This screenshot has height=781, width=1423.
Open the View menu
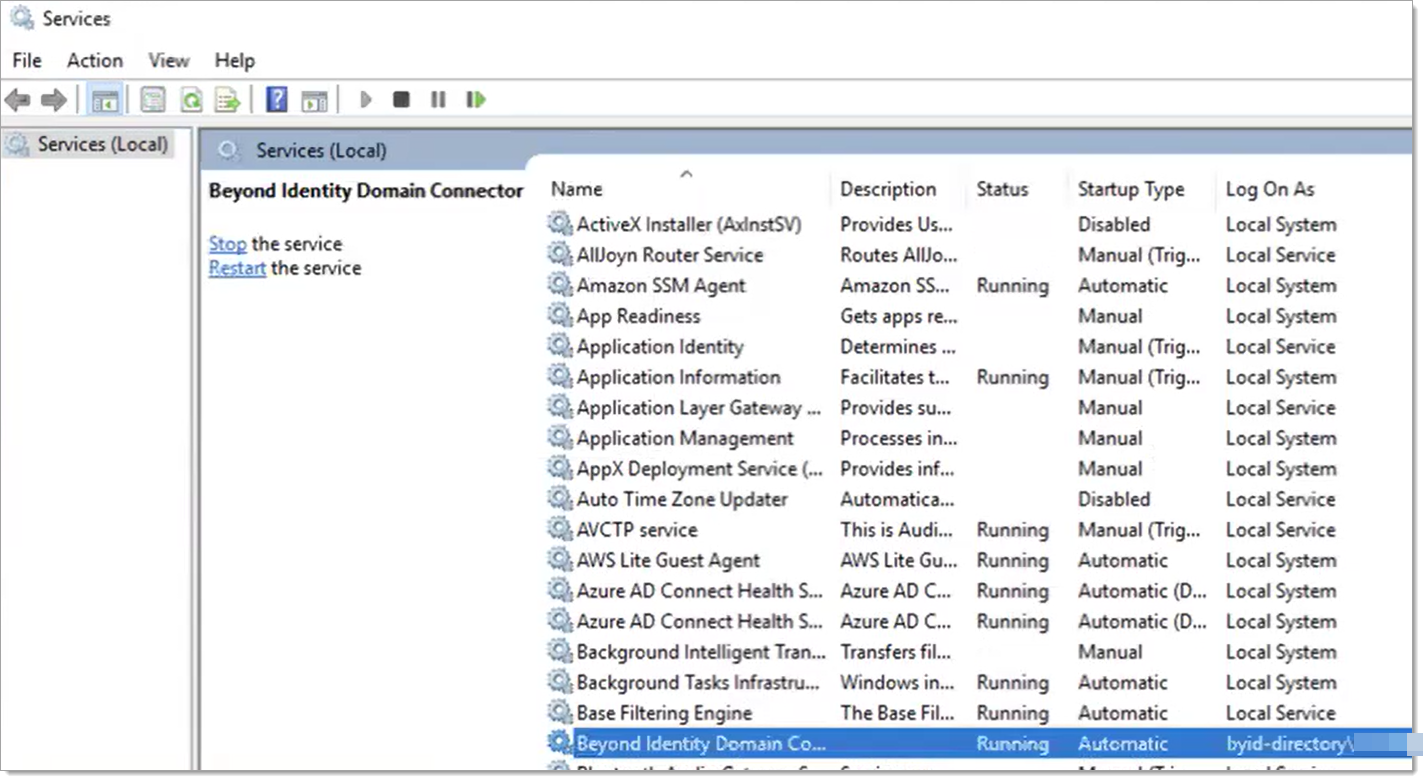pos(169,61)
